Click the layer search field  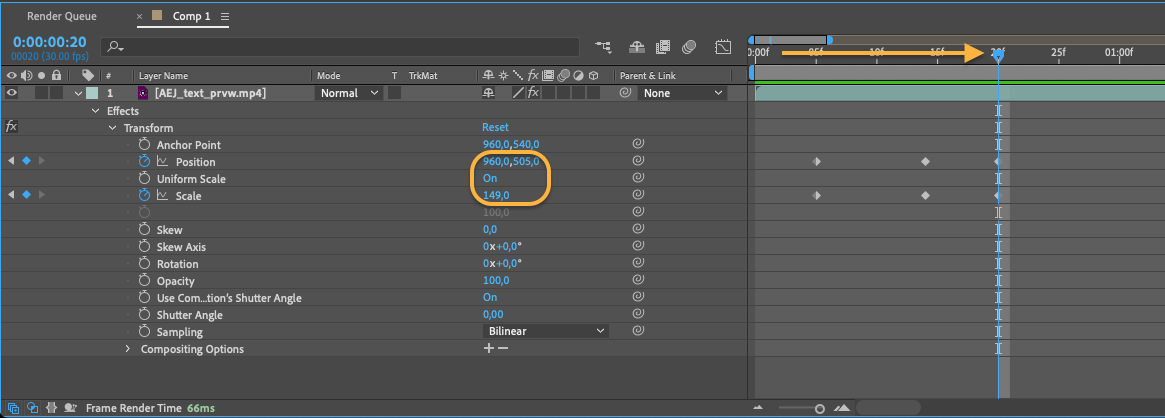click(x=340, y=47)
